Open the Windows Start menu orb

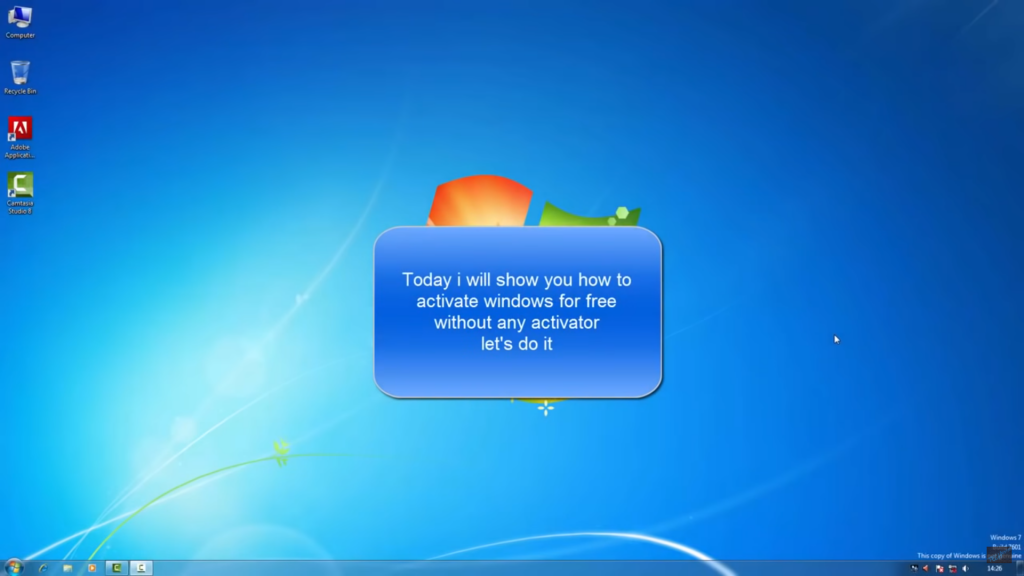pyautogui.click(x=14, y=568)
